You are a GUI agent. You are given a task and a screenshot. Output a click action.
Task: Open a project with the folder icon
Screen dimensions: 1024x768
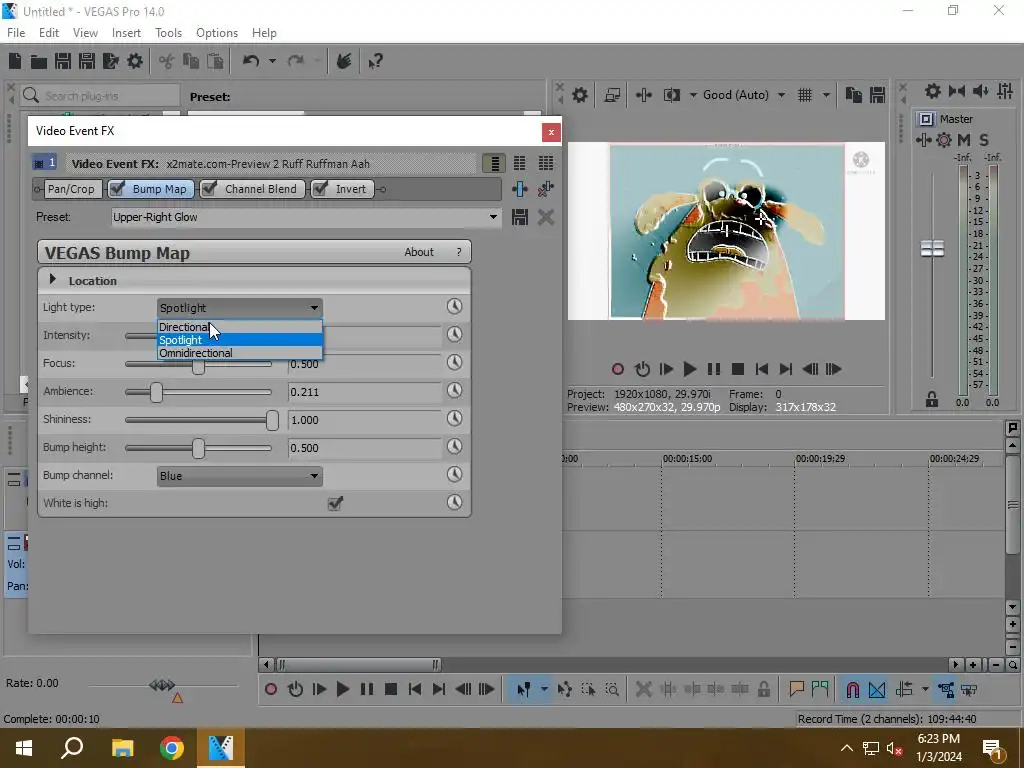[39, 61]
